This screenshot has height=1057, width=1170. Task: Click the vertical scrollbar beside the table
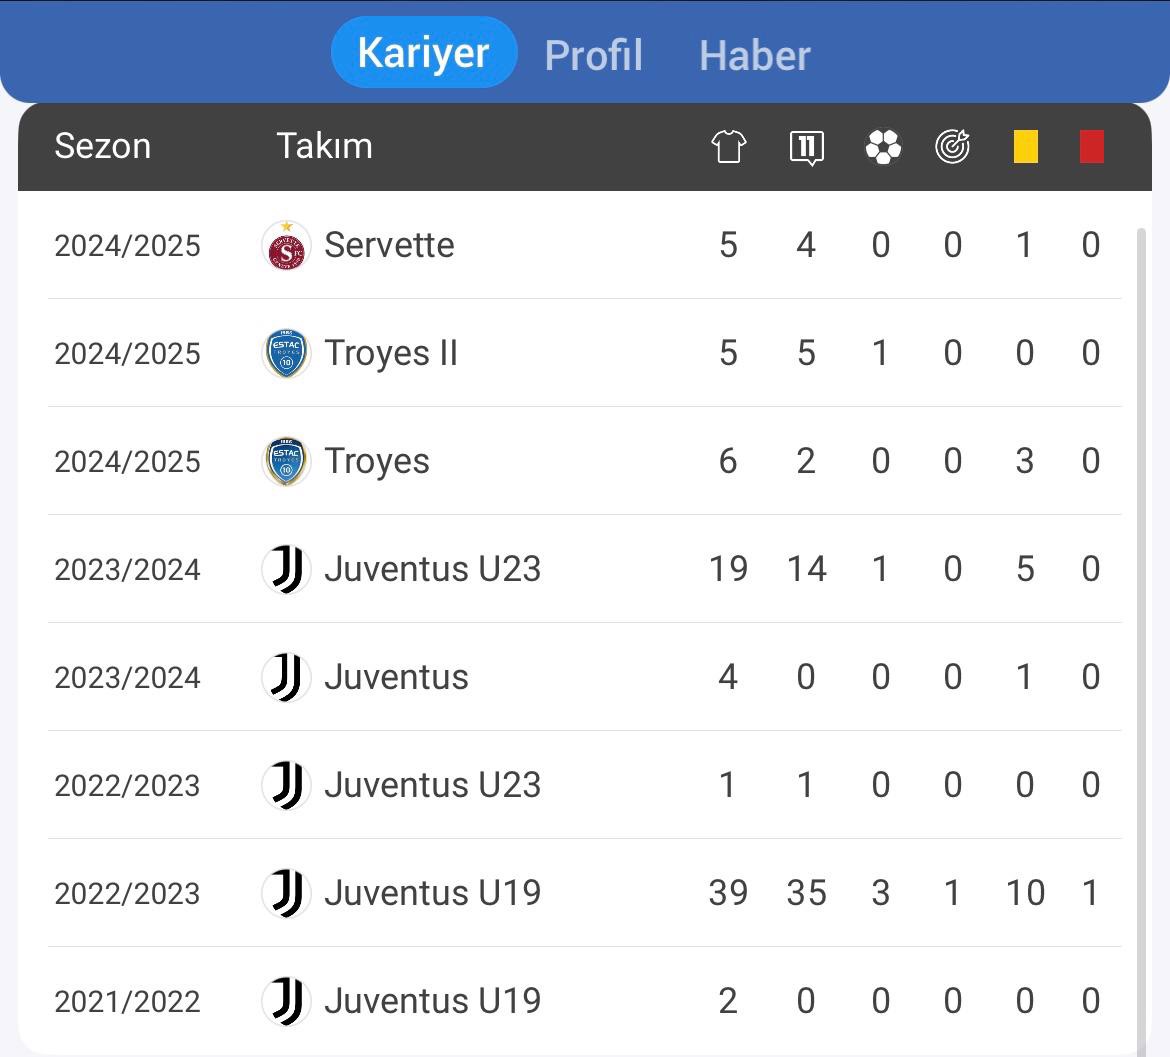click(1141, 642)
